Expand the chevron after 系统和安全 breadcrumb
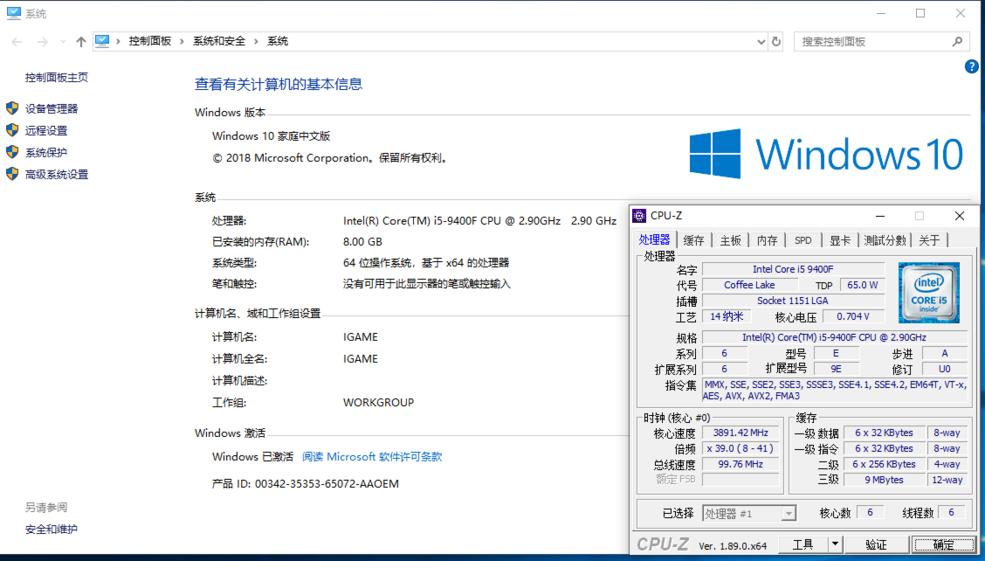This screenshot has height=561, width=985. tap(256, 41)
